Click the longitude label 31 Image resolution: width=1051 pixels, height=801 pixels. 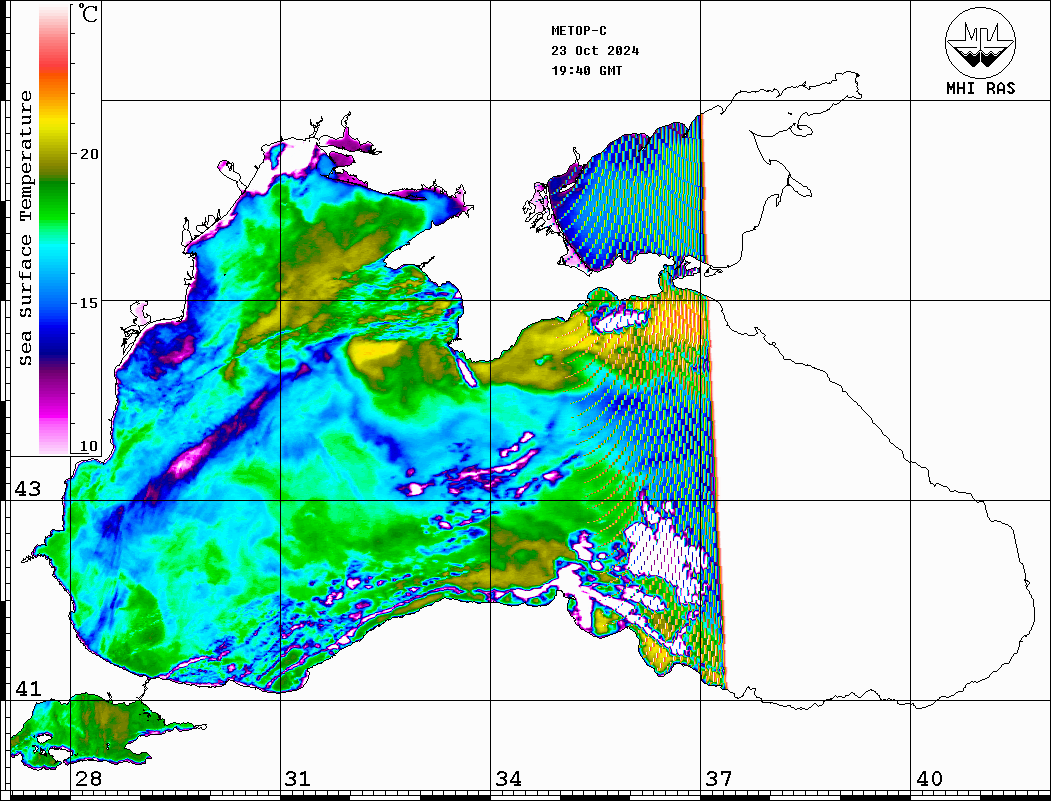click(298, 779)
